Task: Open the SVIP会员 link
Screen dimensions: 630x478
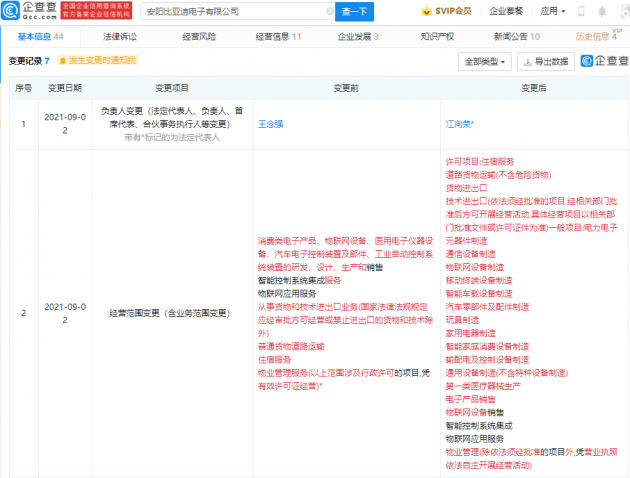Action: [x=446, y=11]
